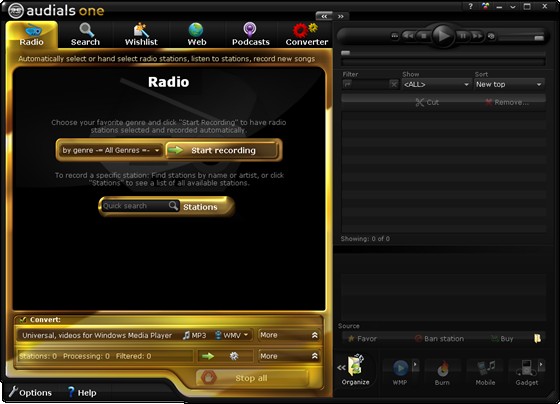Switch to the Search tab
This screenshot has height=404, width=560.
click(85, 34)
